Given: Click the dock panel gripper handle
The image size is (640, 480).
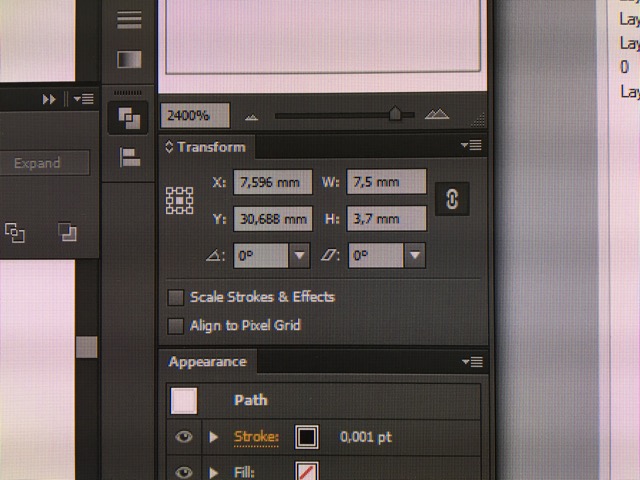Looking at the screenshot, I should (128, 93).
